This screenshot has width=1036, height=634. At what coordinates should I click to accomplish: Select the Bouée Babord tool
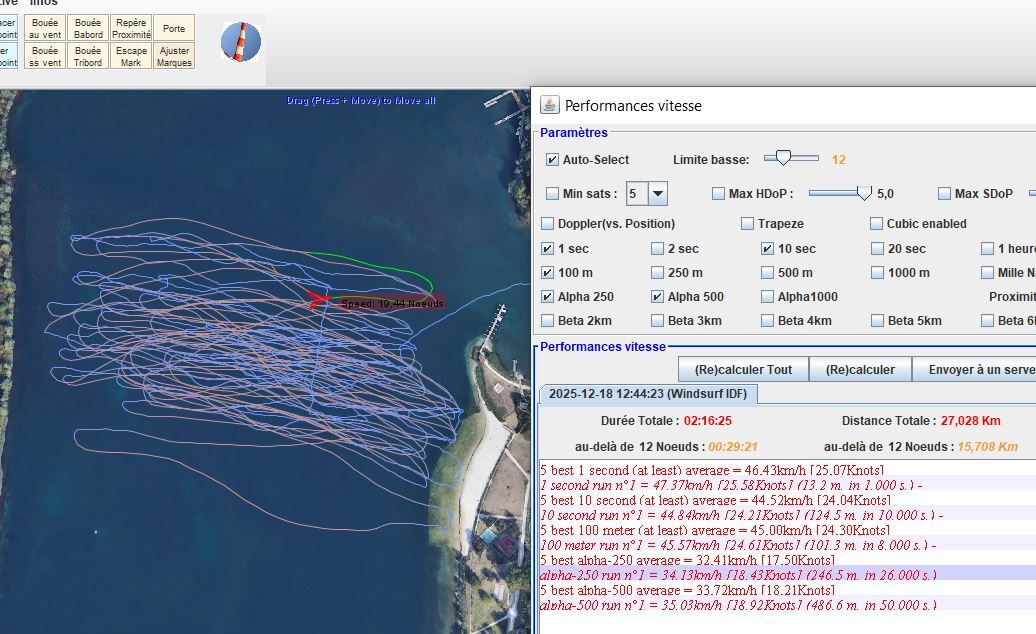click(x=88, y=28)
